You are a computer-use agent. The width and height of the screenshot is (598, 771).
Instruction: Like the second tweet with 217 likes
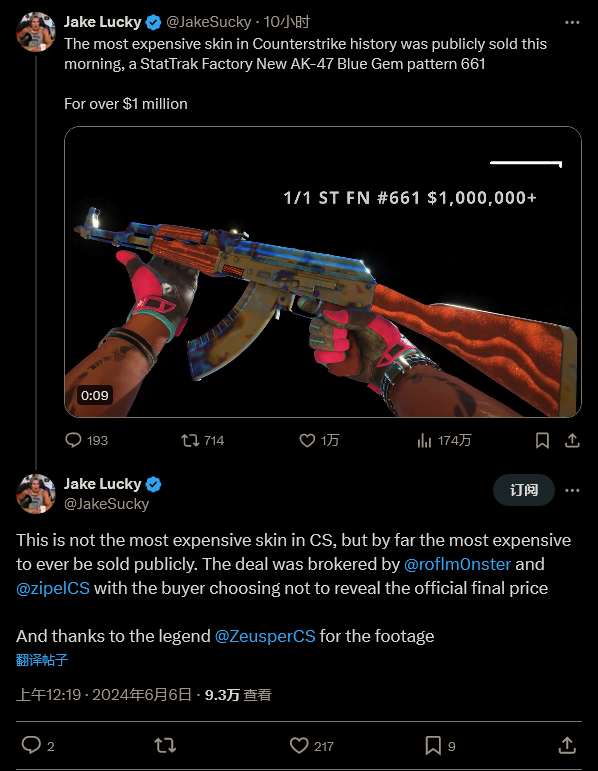click(x=299, y=745)
